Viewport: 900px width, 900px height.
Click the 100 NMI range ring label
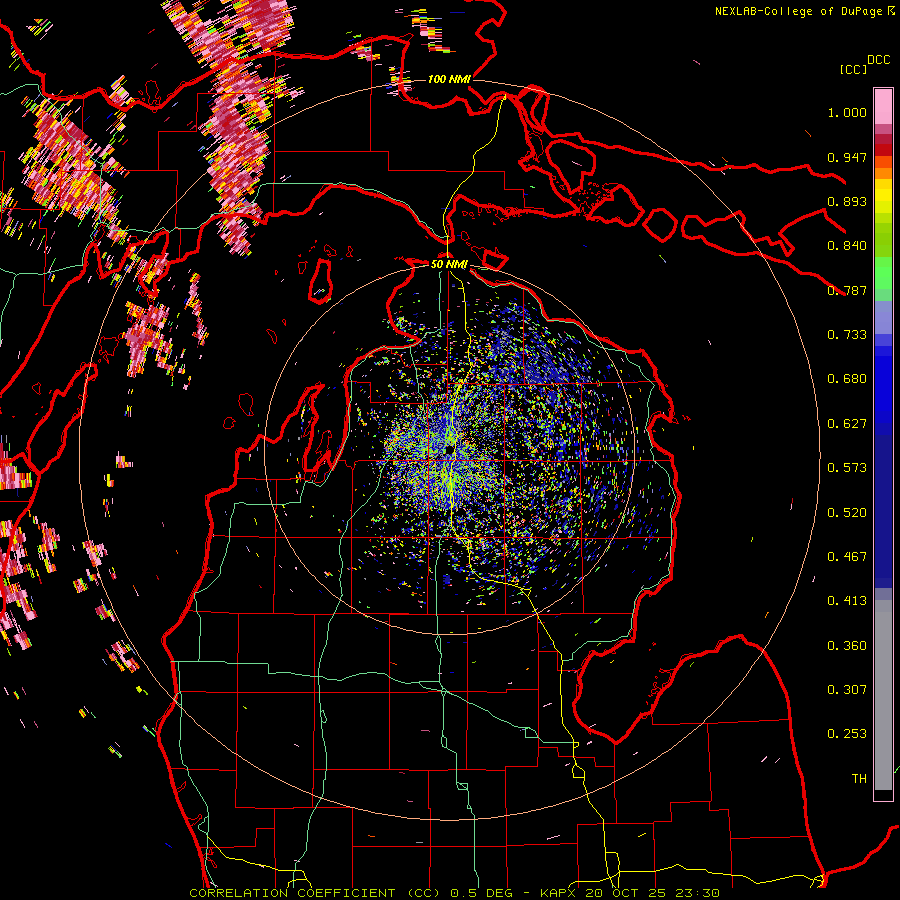tap(449, 79)
